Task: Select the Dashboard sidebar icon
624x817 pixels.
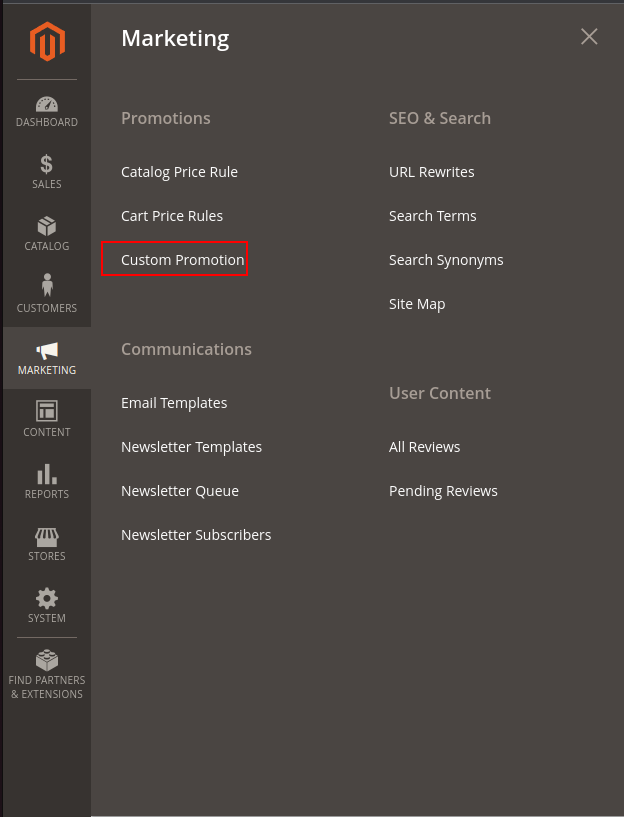Action: click(x=46, y=103)
